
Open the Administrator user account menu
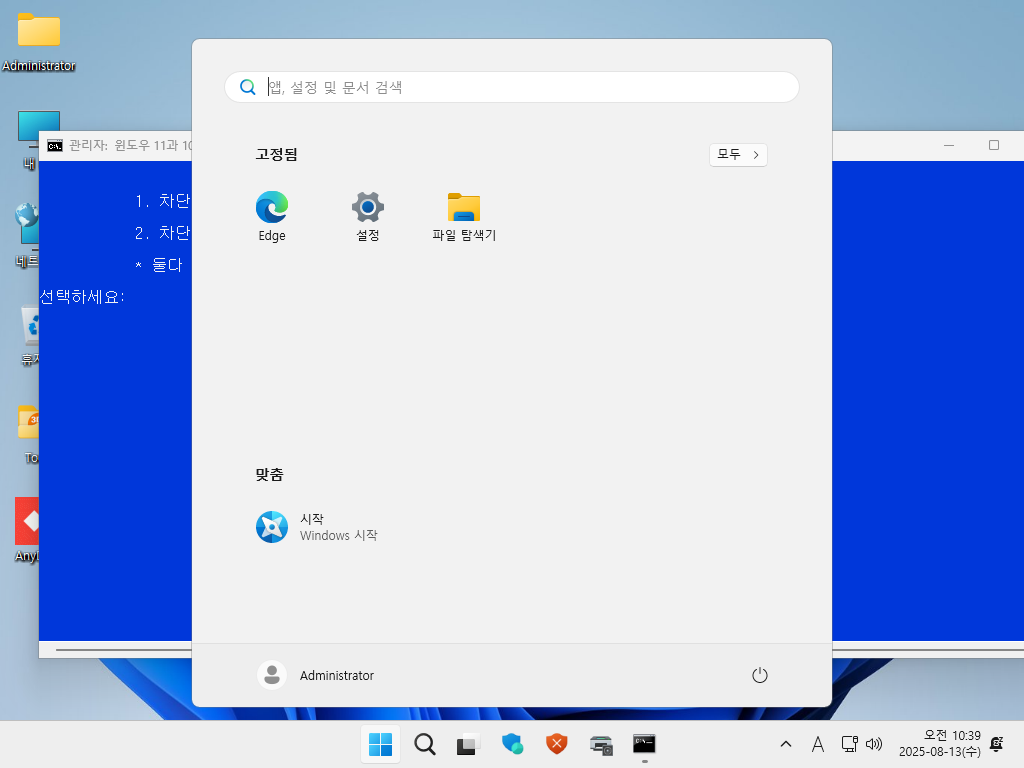pos(316,675)
